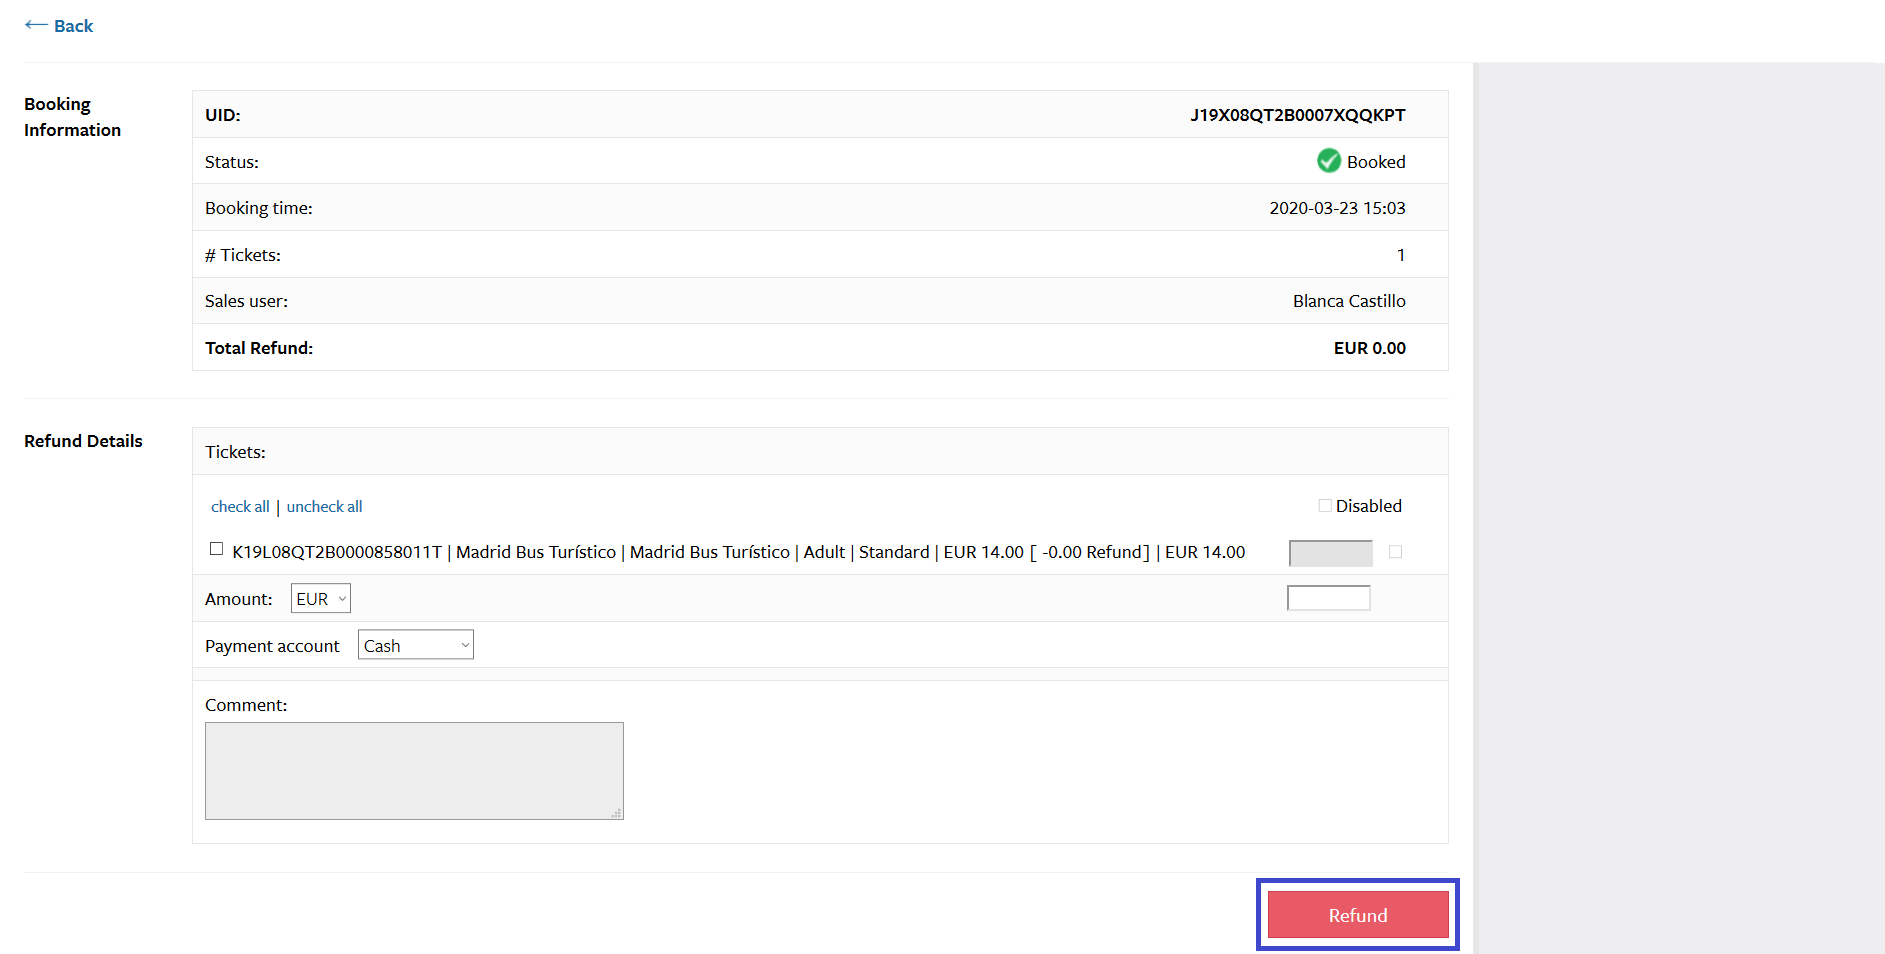Click the uncheck all link

pos(323,506)
